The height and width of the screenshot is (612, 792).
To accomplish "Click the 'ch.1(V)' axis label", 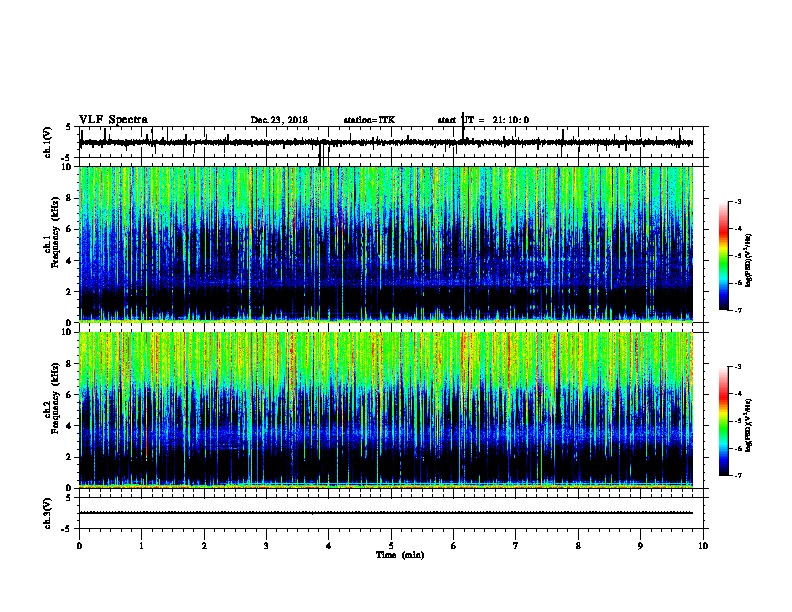I will [48, 142].
